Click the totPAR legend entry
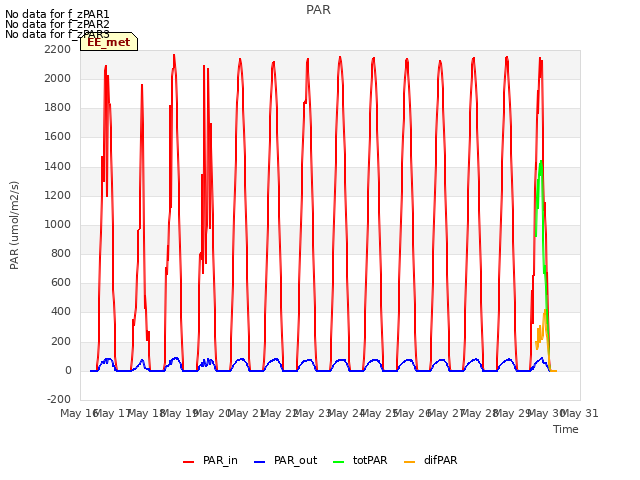The height and width of the screenshot is (480, 640). coord(360,461)
